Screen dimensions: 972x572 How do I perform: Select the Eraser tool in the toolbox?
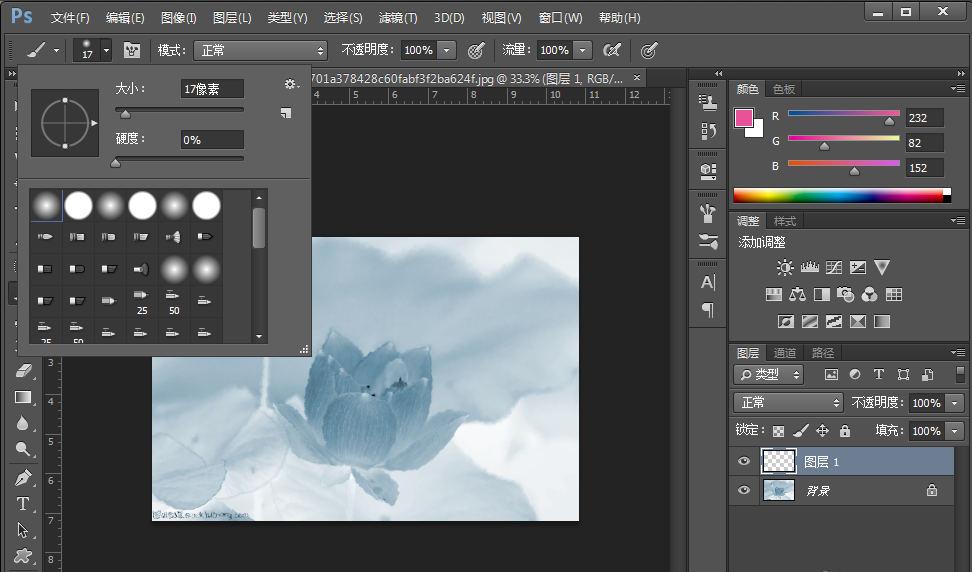[x=23, y=371]
